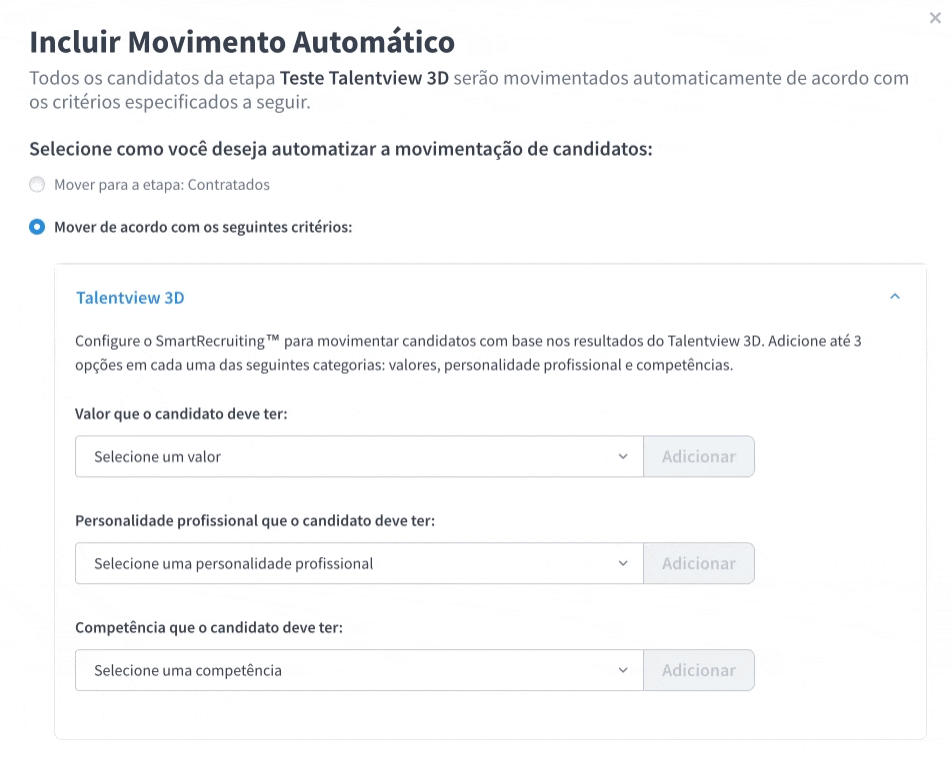Click Adicionar for professional personality

(699, 563)
